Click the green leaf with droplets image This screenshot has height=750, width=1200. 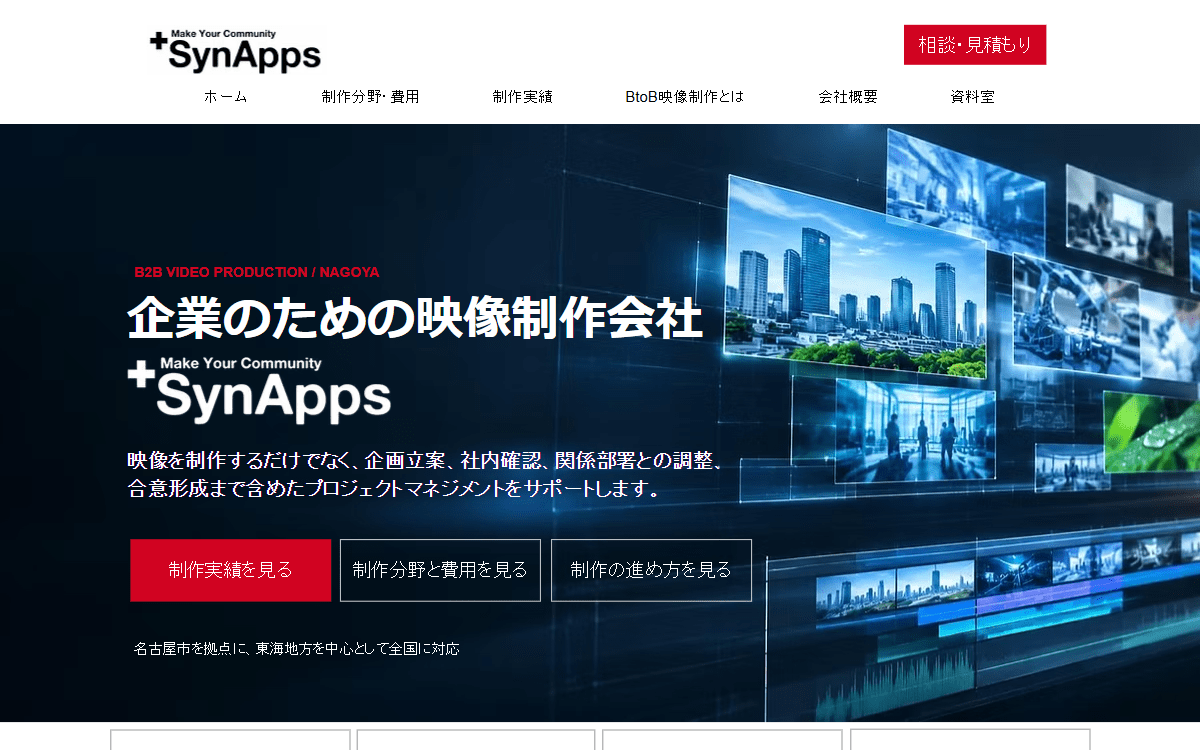click(x=1152, y=432)
